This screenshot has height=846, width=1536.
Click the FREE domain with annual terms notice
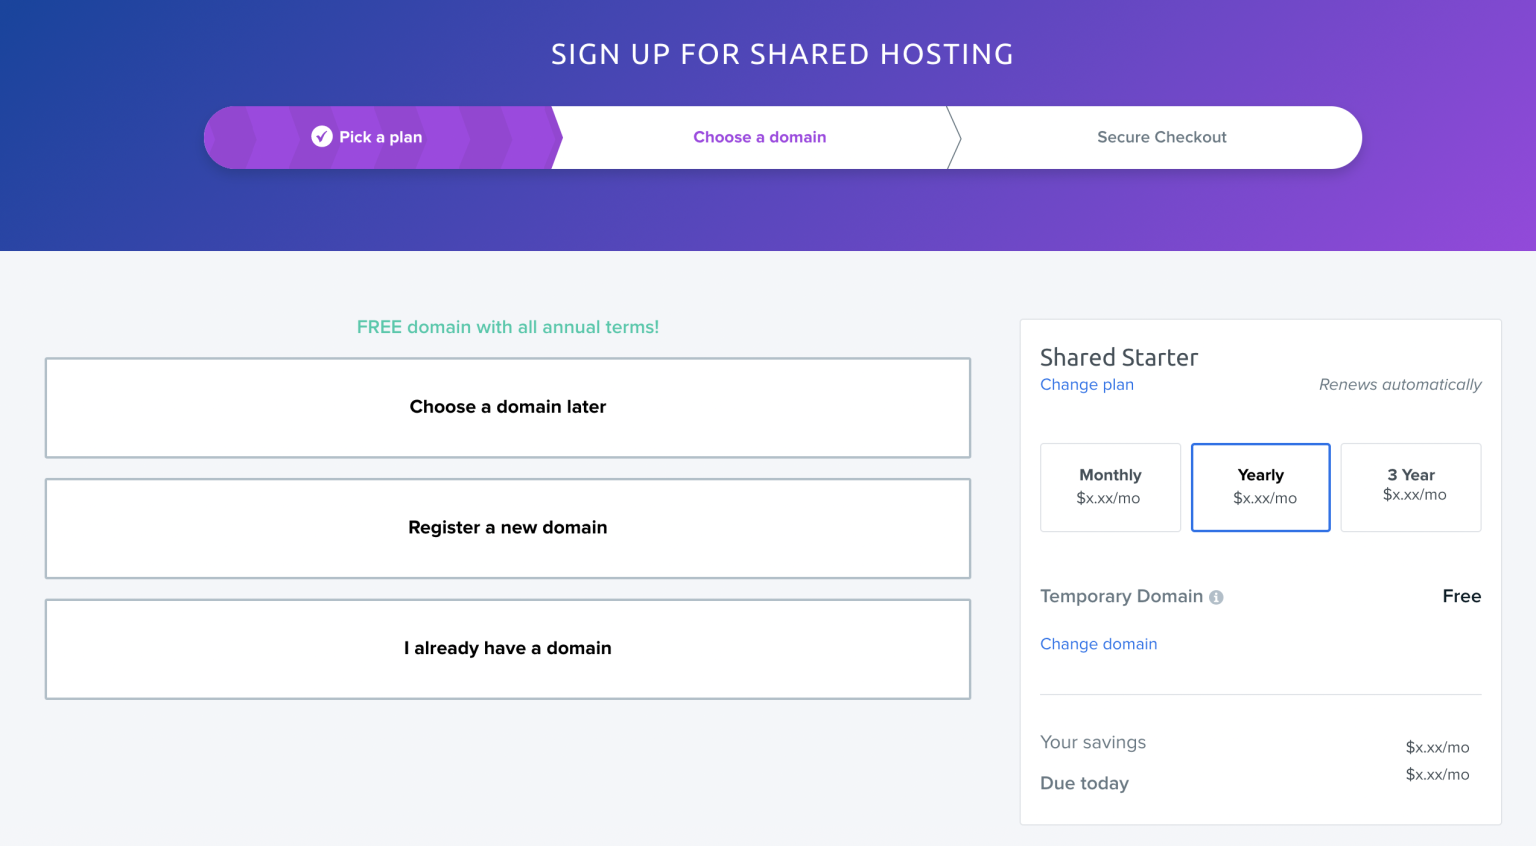point(507,327)
